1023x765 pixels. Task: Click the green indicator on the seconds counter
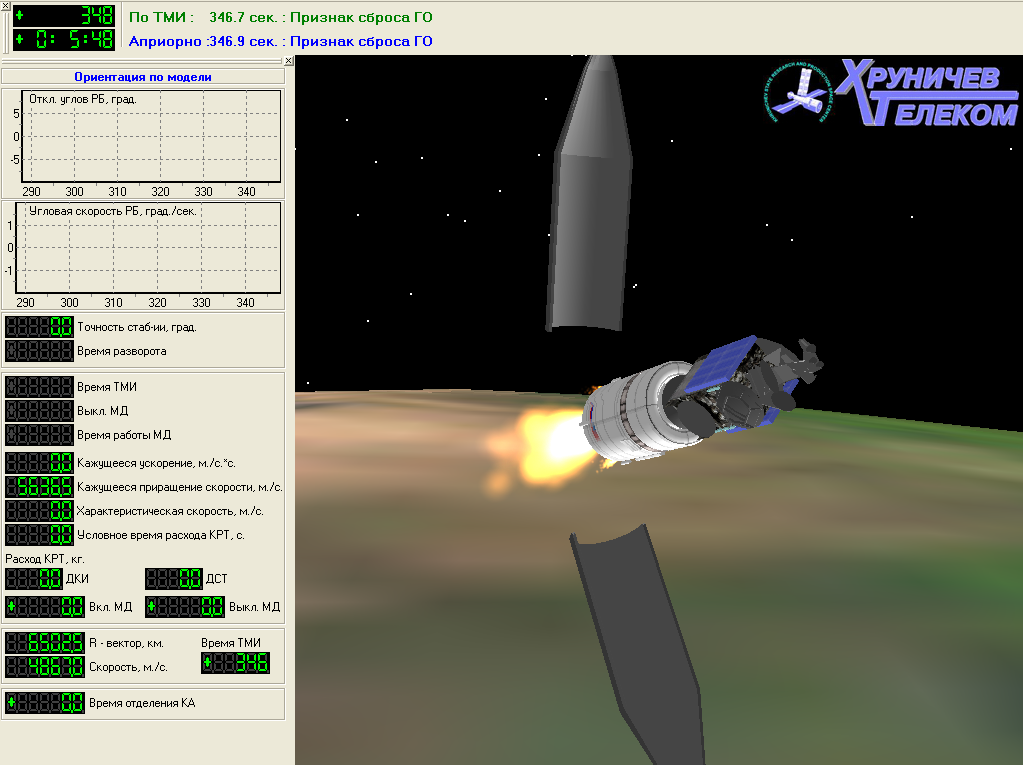coord(19,16)
